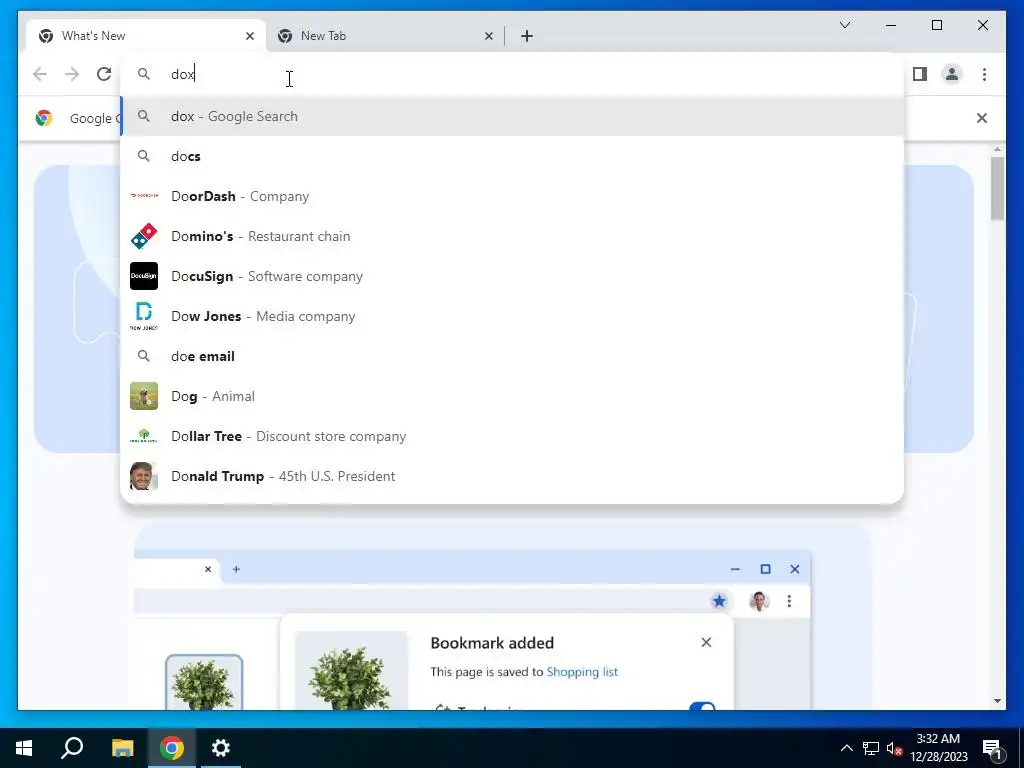Screen dimensions: 1024x768
Task: Click the Domino's logo icon
Action: click(x=144, y=236)
